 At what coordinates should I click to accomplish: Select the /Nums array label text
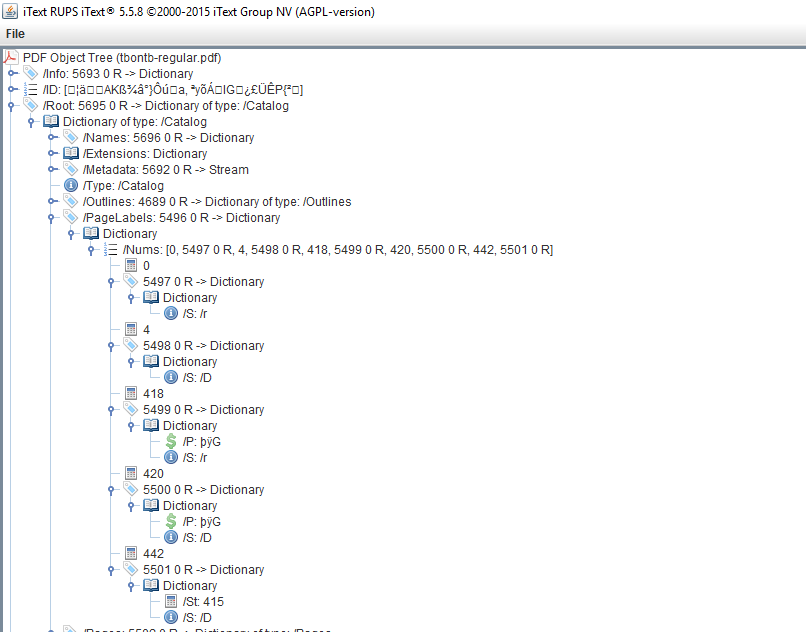[x=338, y=250]
